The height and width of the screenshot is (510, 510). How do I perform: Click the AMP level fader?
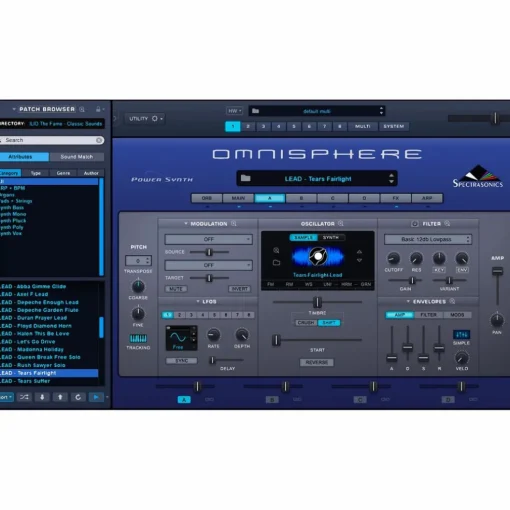tap(497, 271)
